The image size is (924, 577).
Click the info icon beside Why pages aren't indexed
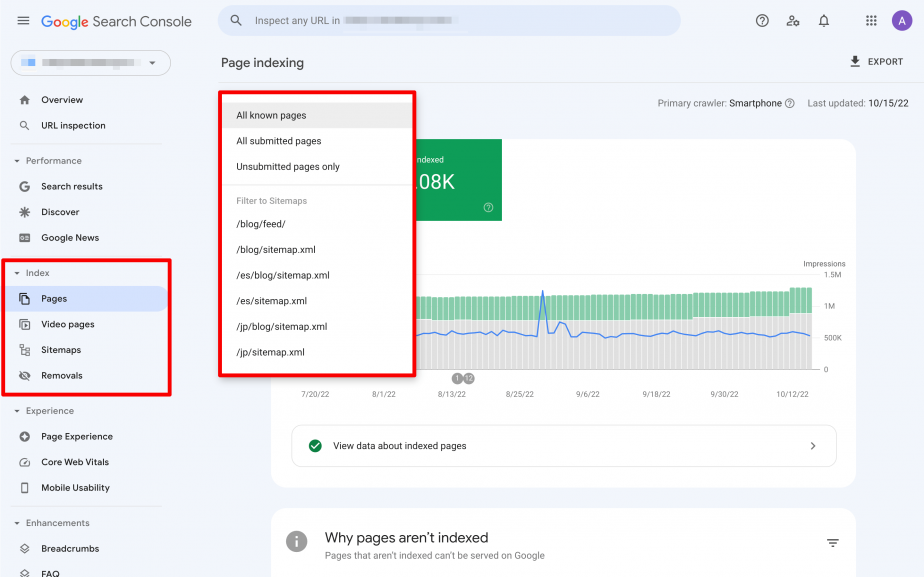tap(296, 541)
